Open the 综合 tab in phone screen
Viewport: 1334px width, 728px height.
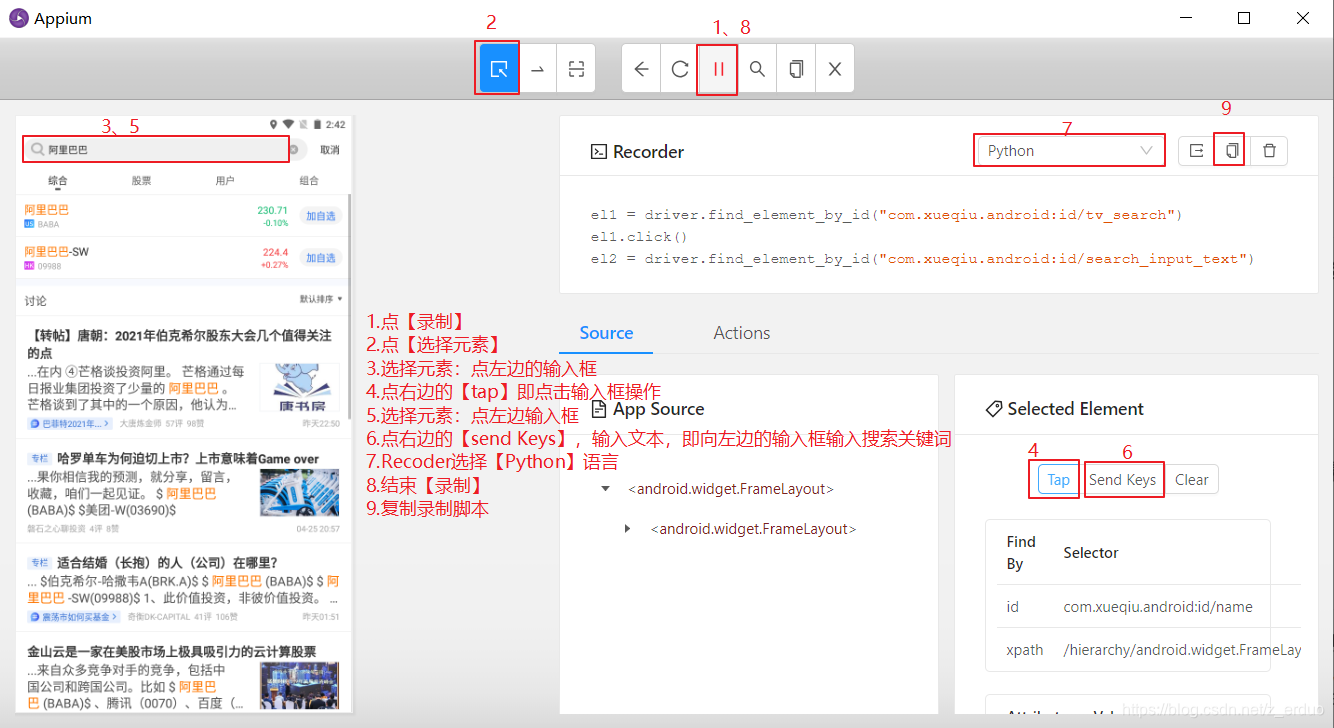point(59,181)
